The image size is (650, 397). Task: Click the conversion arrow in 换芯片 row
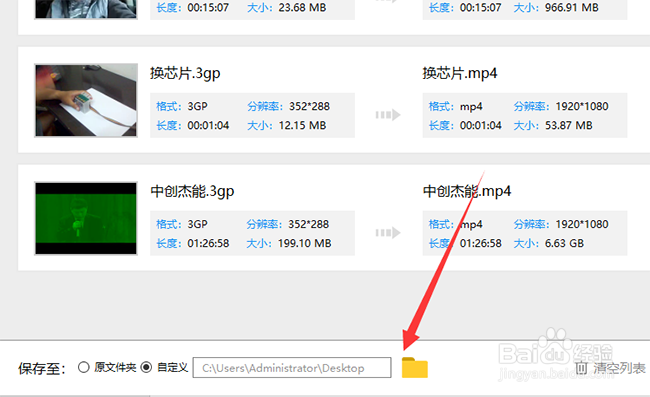point(388,115)
